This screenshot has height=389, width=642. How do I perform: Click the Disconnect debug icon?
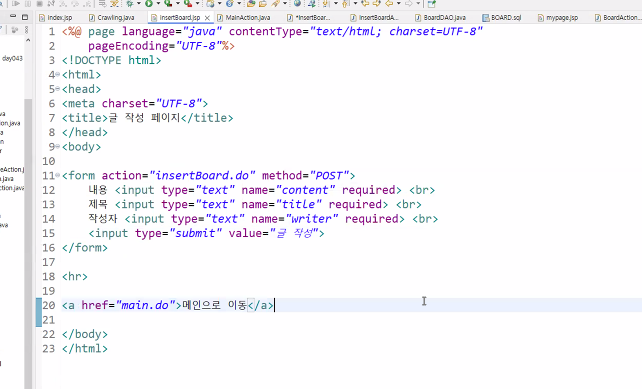click(x=51, y=4)
